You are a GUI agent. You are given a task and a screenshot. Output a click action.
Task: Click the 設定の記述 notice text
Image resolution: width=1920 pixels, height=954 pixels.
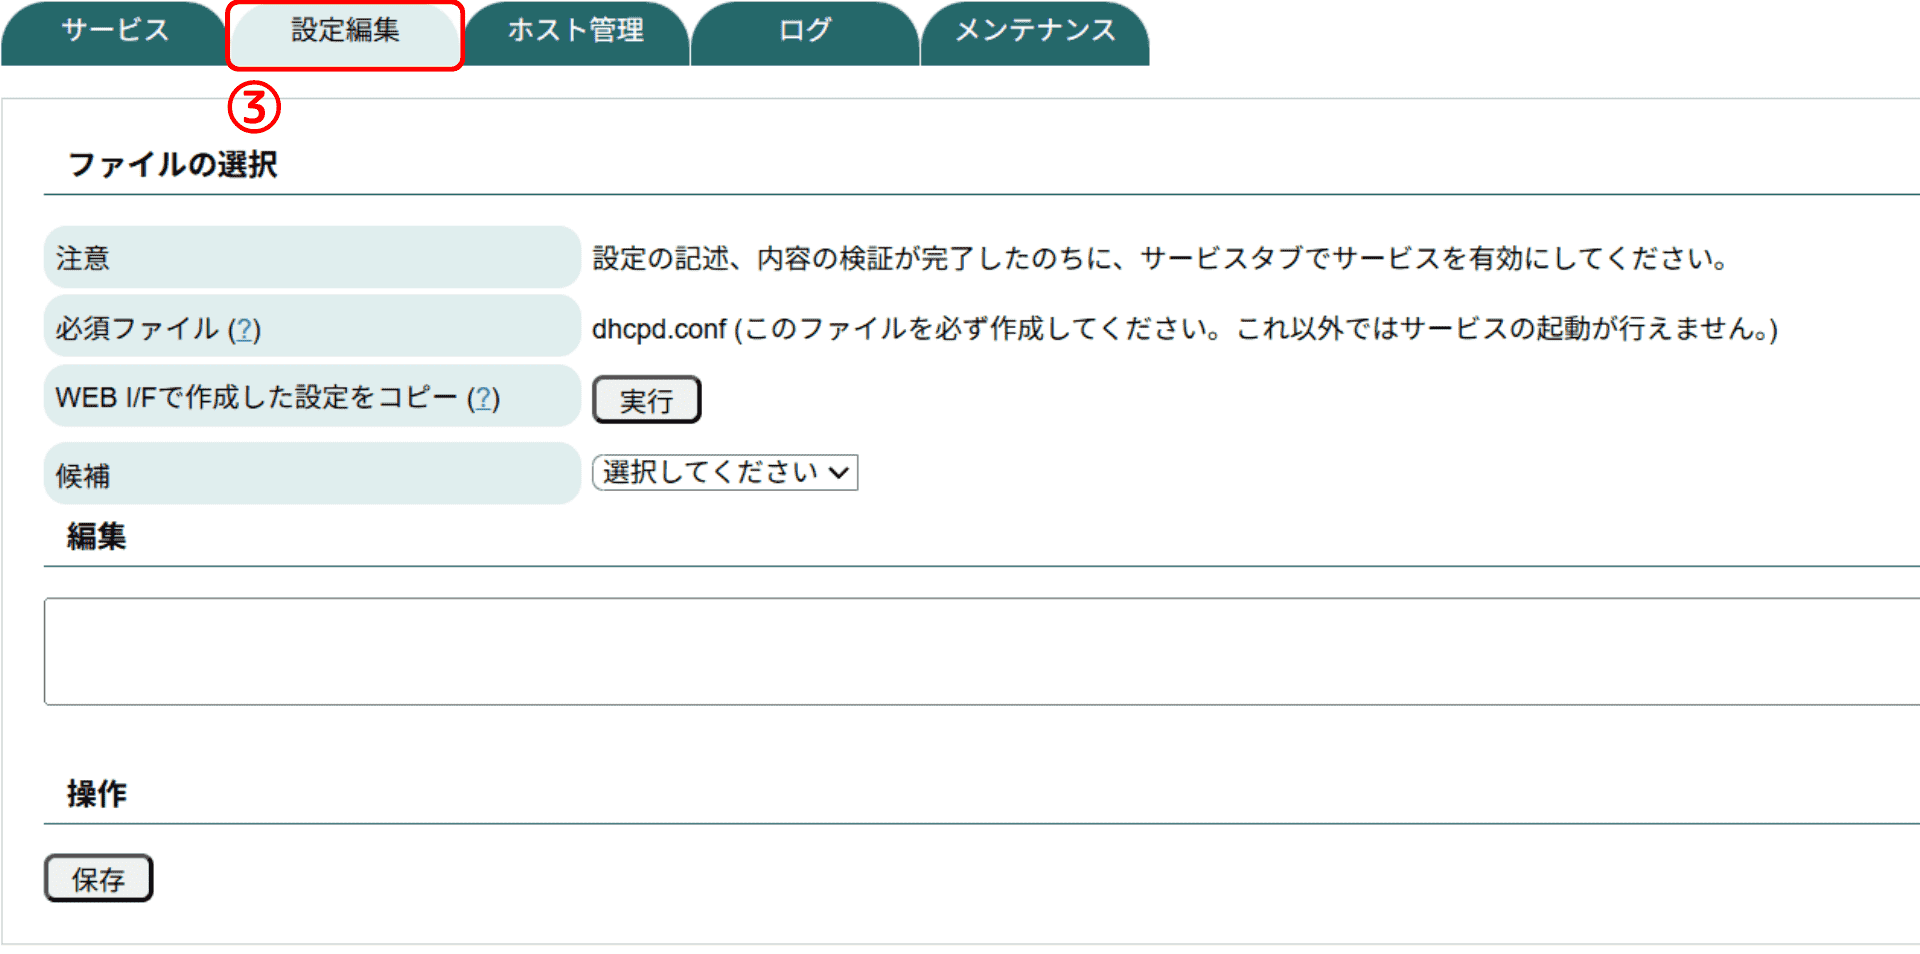click(x=1160, y=259)
